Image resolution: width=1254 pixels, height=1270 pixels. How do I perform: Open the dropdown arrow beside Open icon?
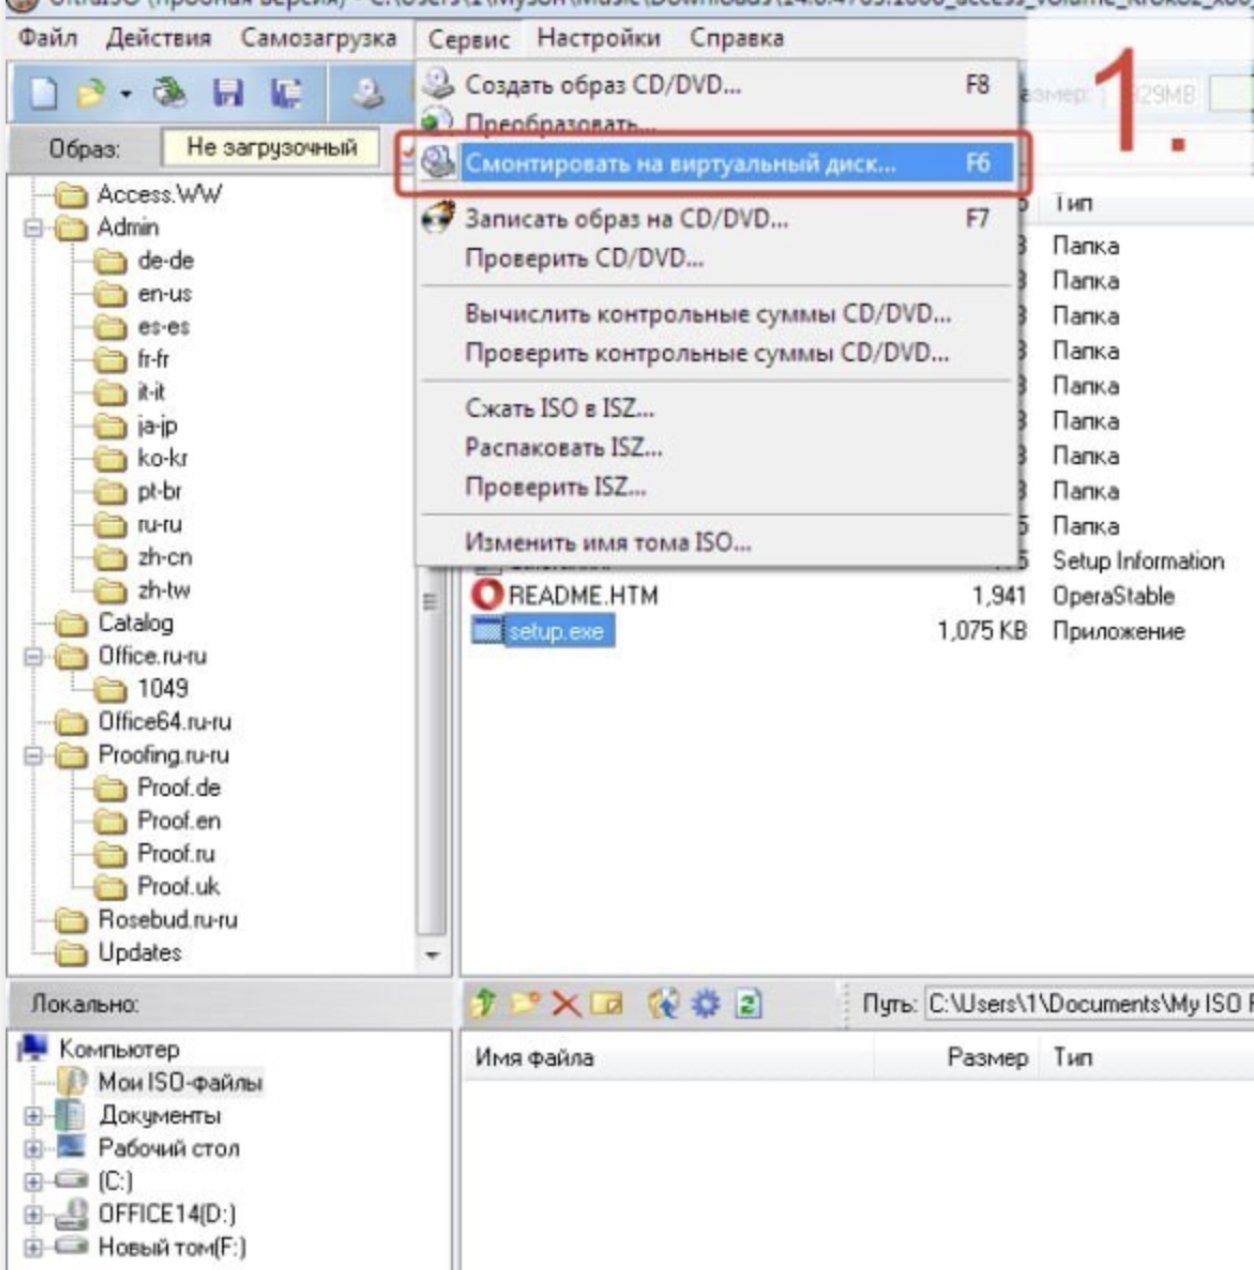coord(126,94)
